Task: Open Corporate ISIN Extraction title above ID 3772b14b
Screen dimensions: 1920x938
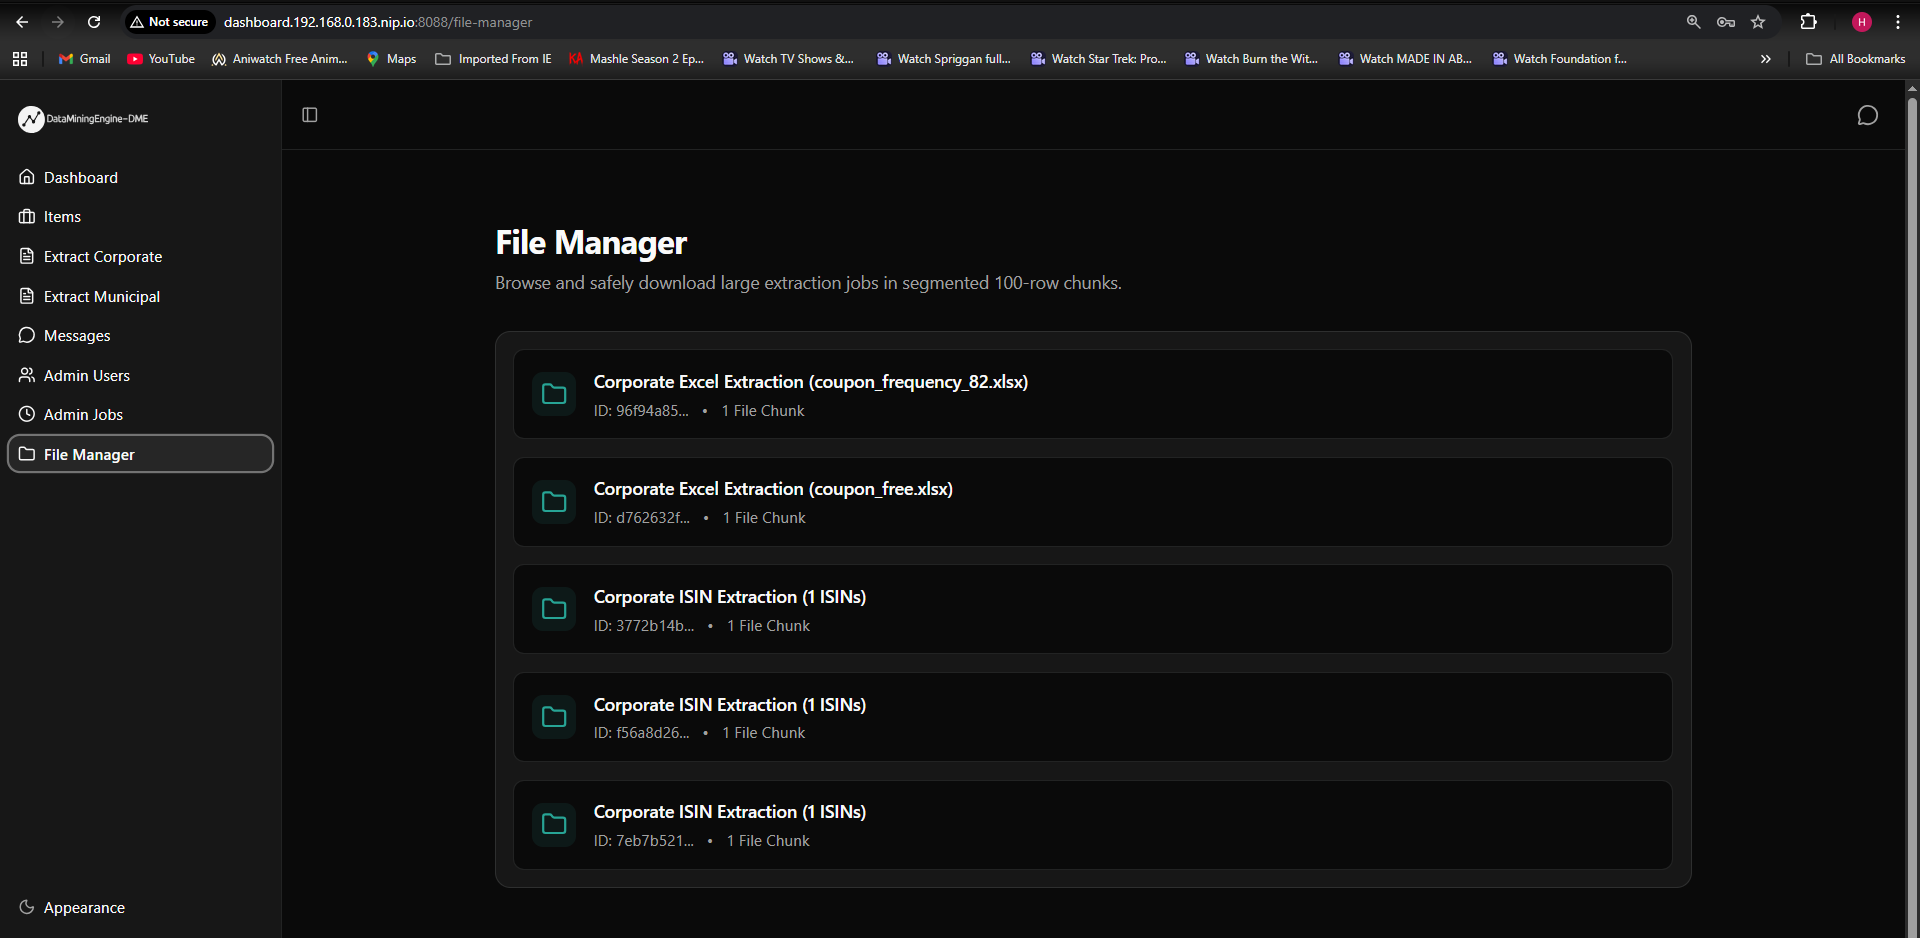Action: tap(730, 597)
